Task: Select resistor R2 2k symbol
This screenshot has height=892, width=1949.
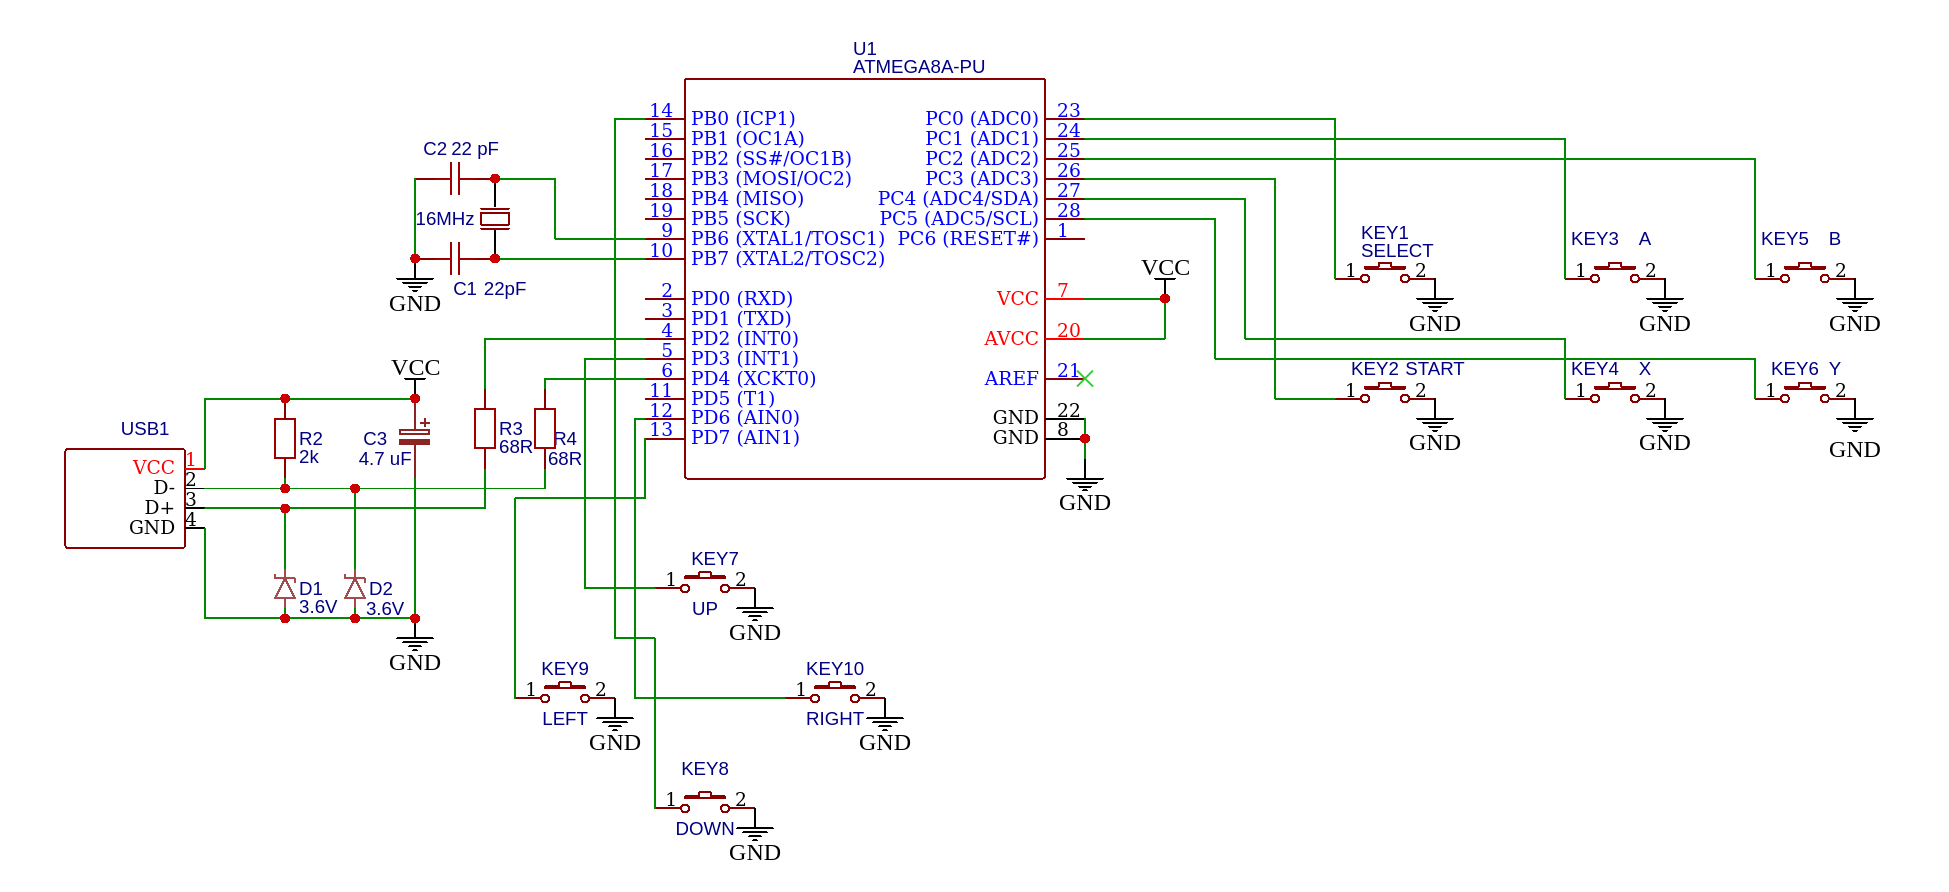Action: pyautogui.click(x=285, y=439)
